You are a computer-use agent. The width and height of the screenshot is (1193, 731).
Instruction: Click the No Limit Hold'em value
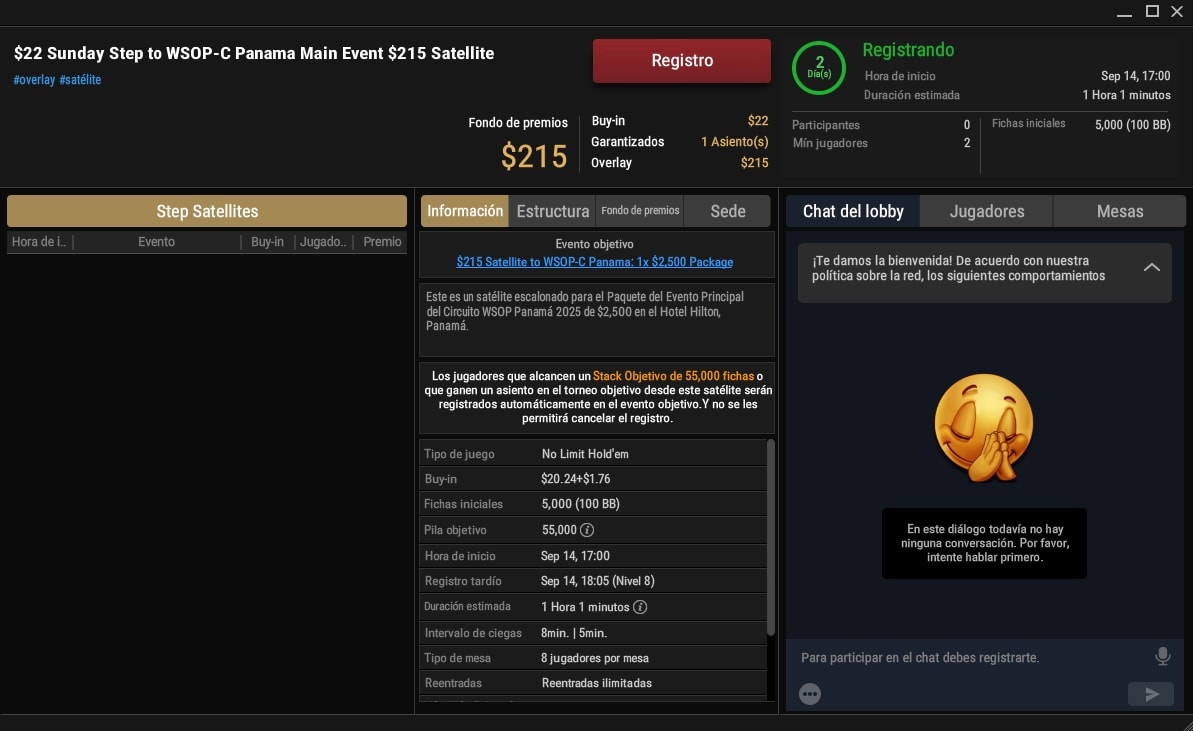point(585,454)
